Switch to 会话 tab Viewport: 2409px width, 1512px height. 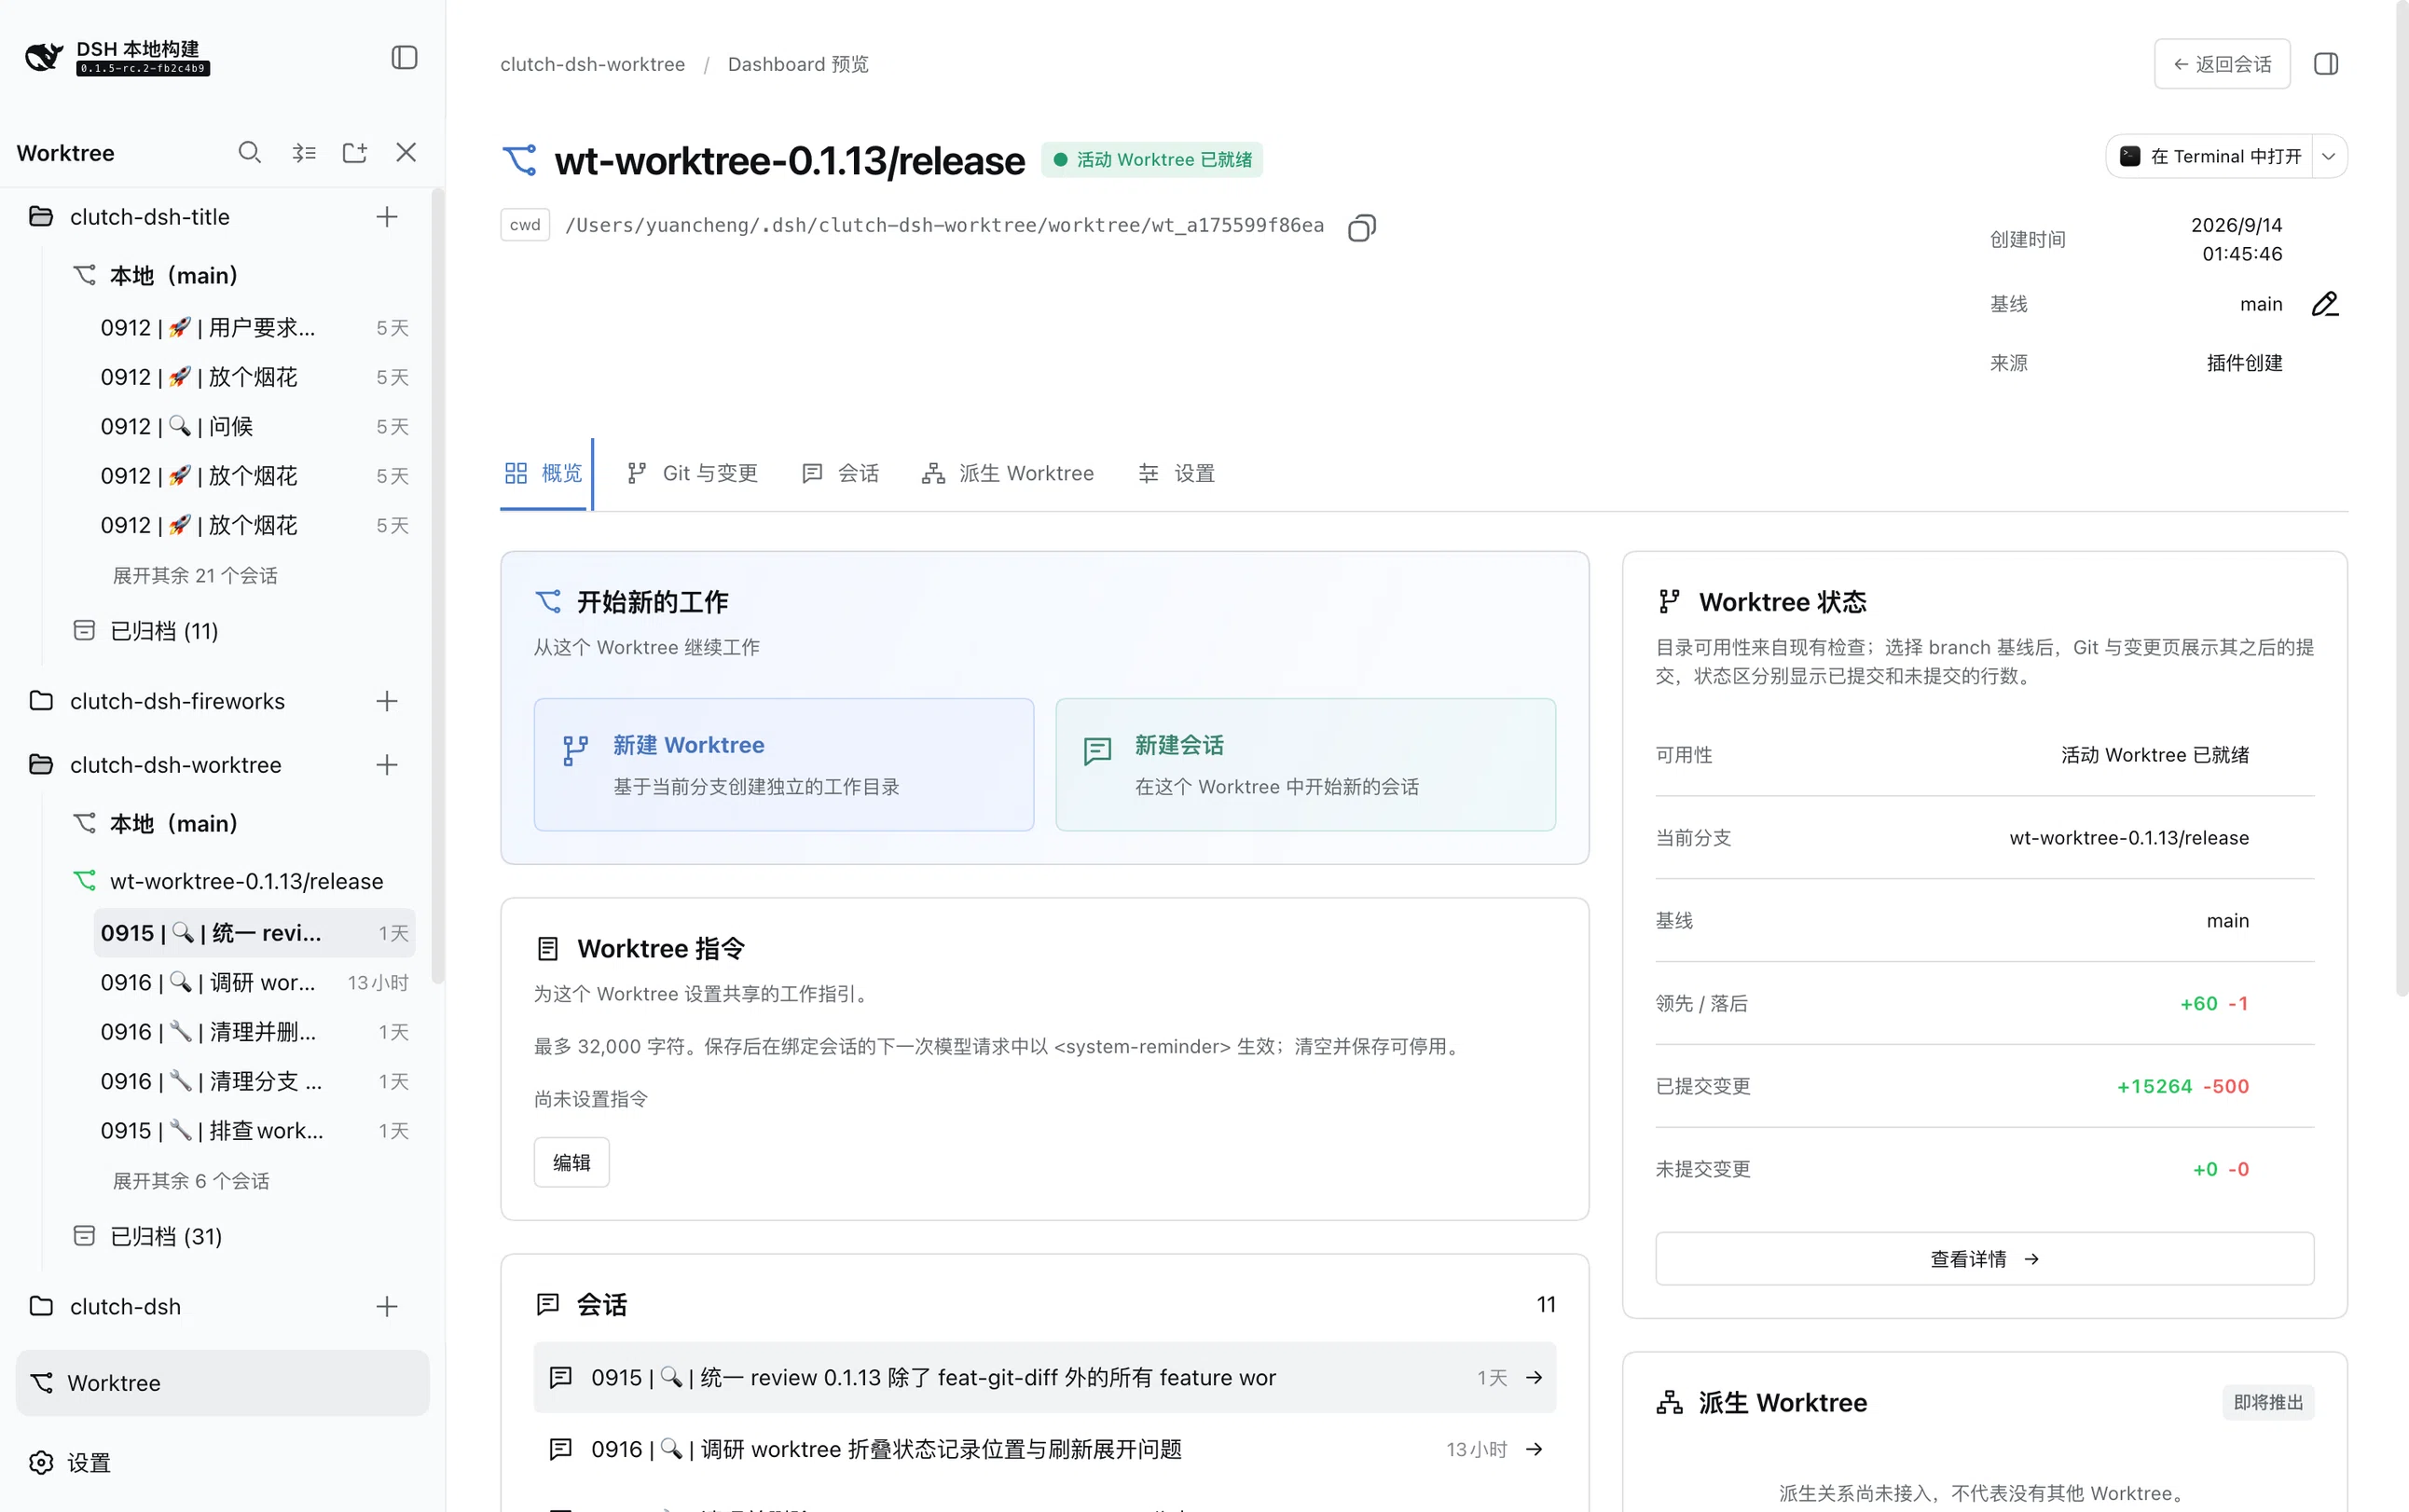tap(840, 474)
